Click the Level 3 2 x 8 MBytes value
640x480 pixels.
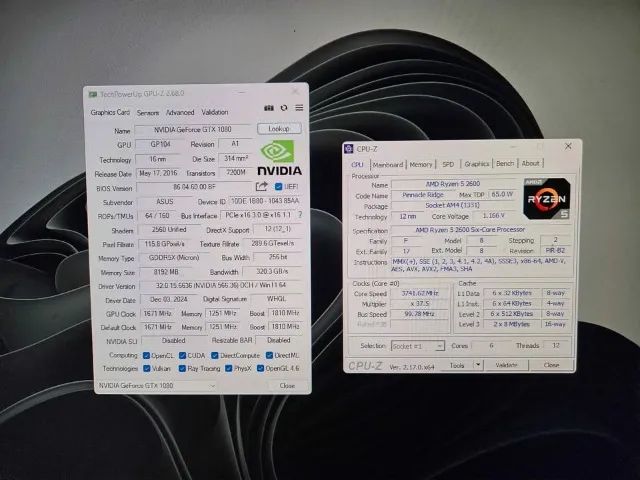(512, 324)
